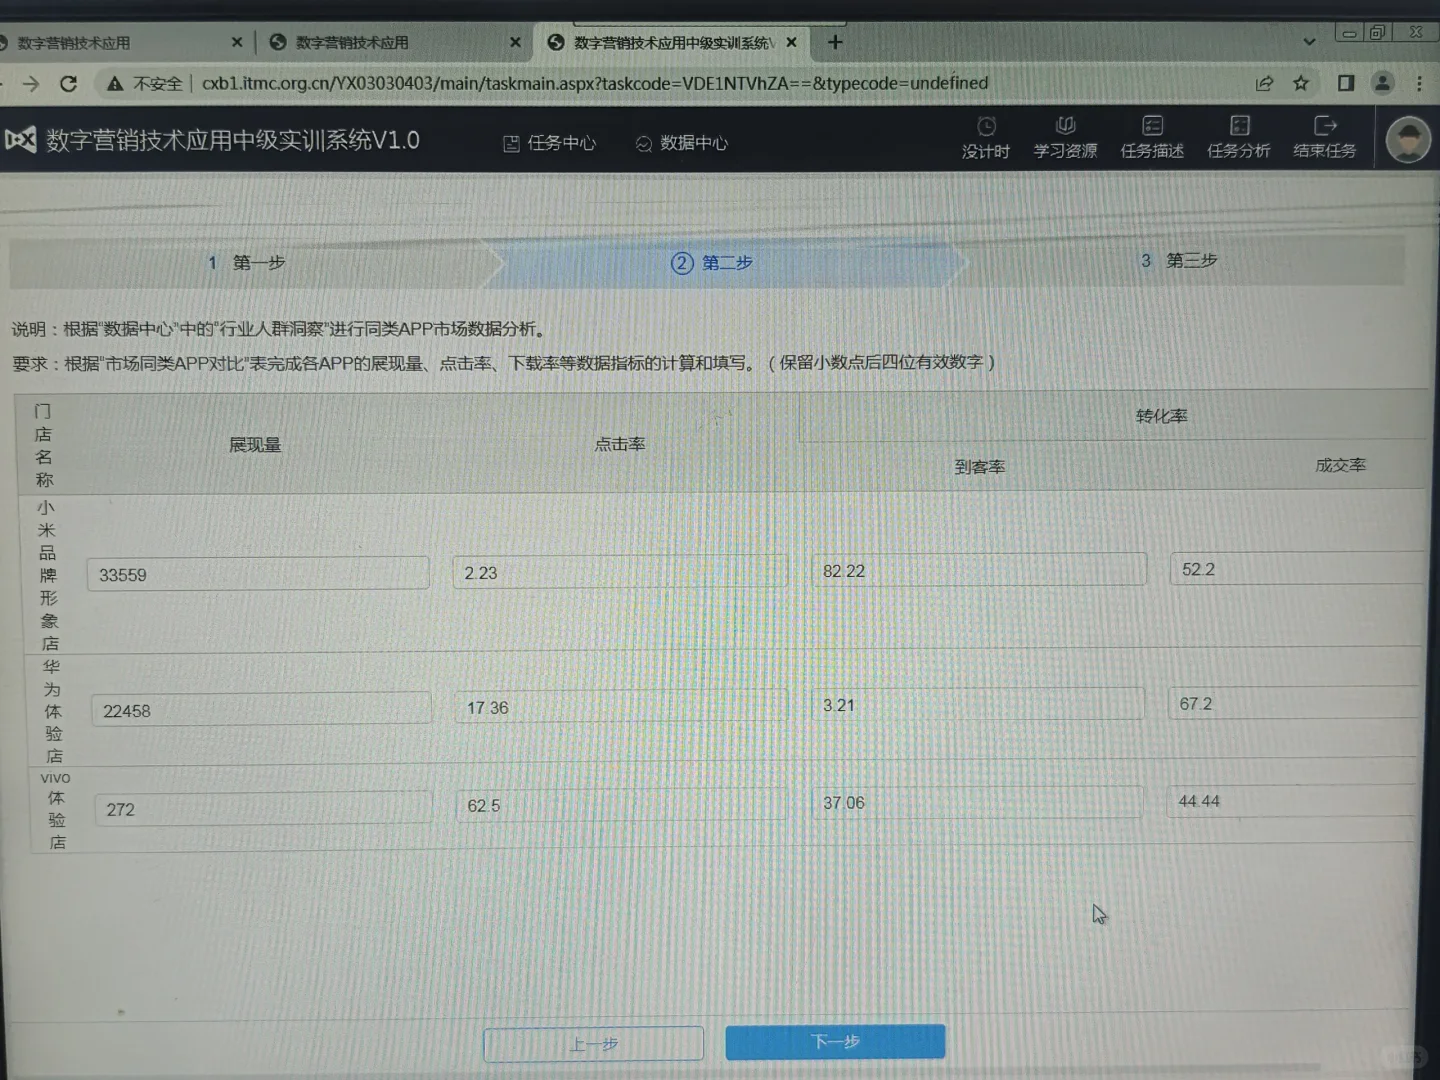Click the 结束任务 exit icon

click(x=1325, y=125)
